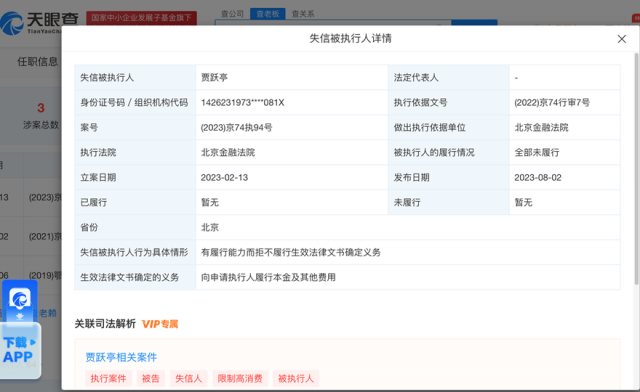This screenshot has width=640, height=392.
Task: Click the dialog's vertical scrollbar
Action: [636, 169]
